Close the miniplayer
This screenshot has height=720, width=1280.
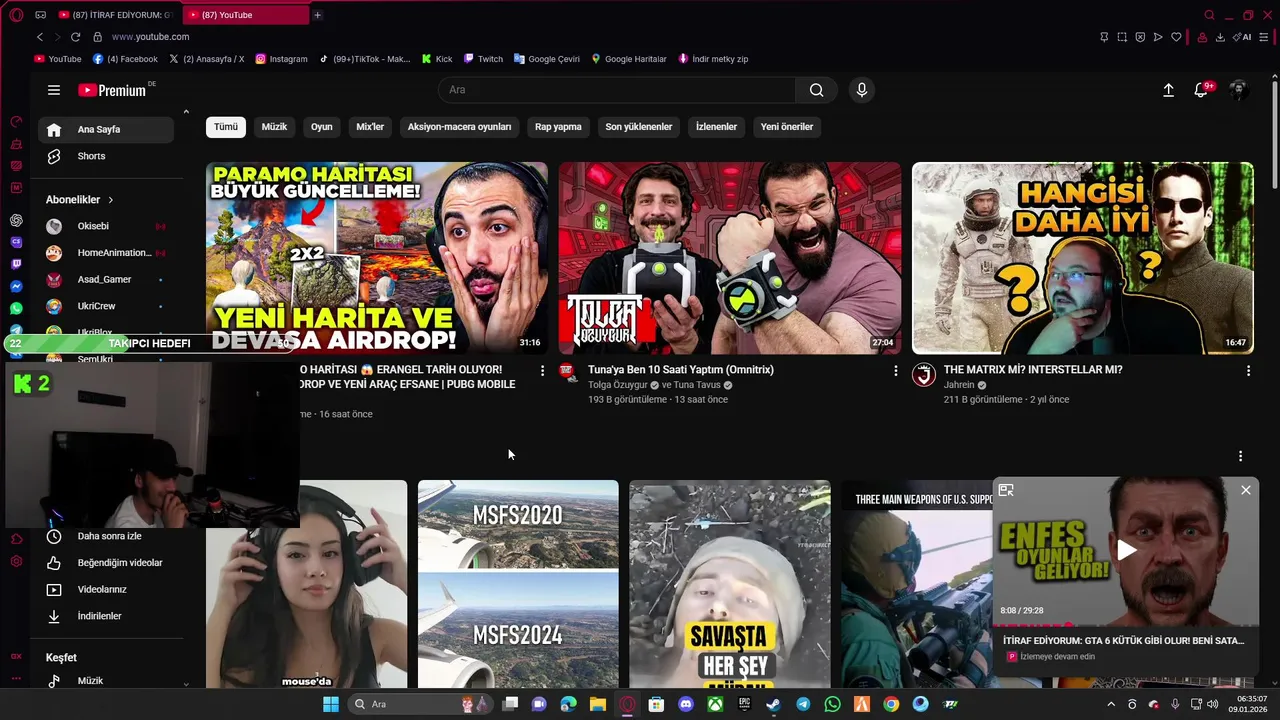tap(1245, 490)
